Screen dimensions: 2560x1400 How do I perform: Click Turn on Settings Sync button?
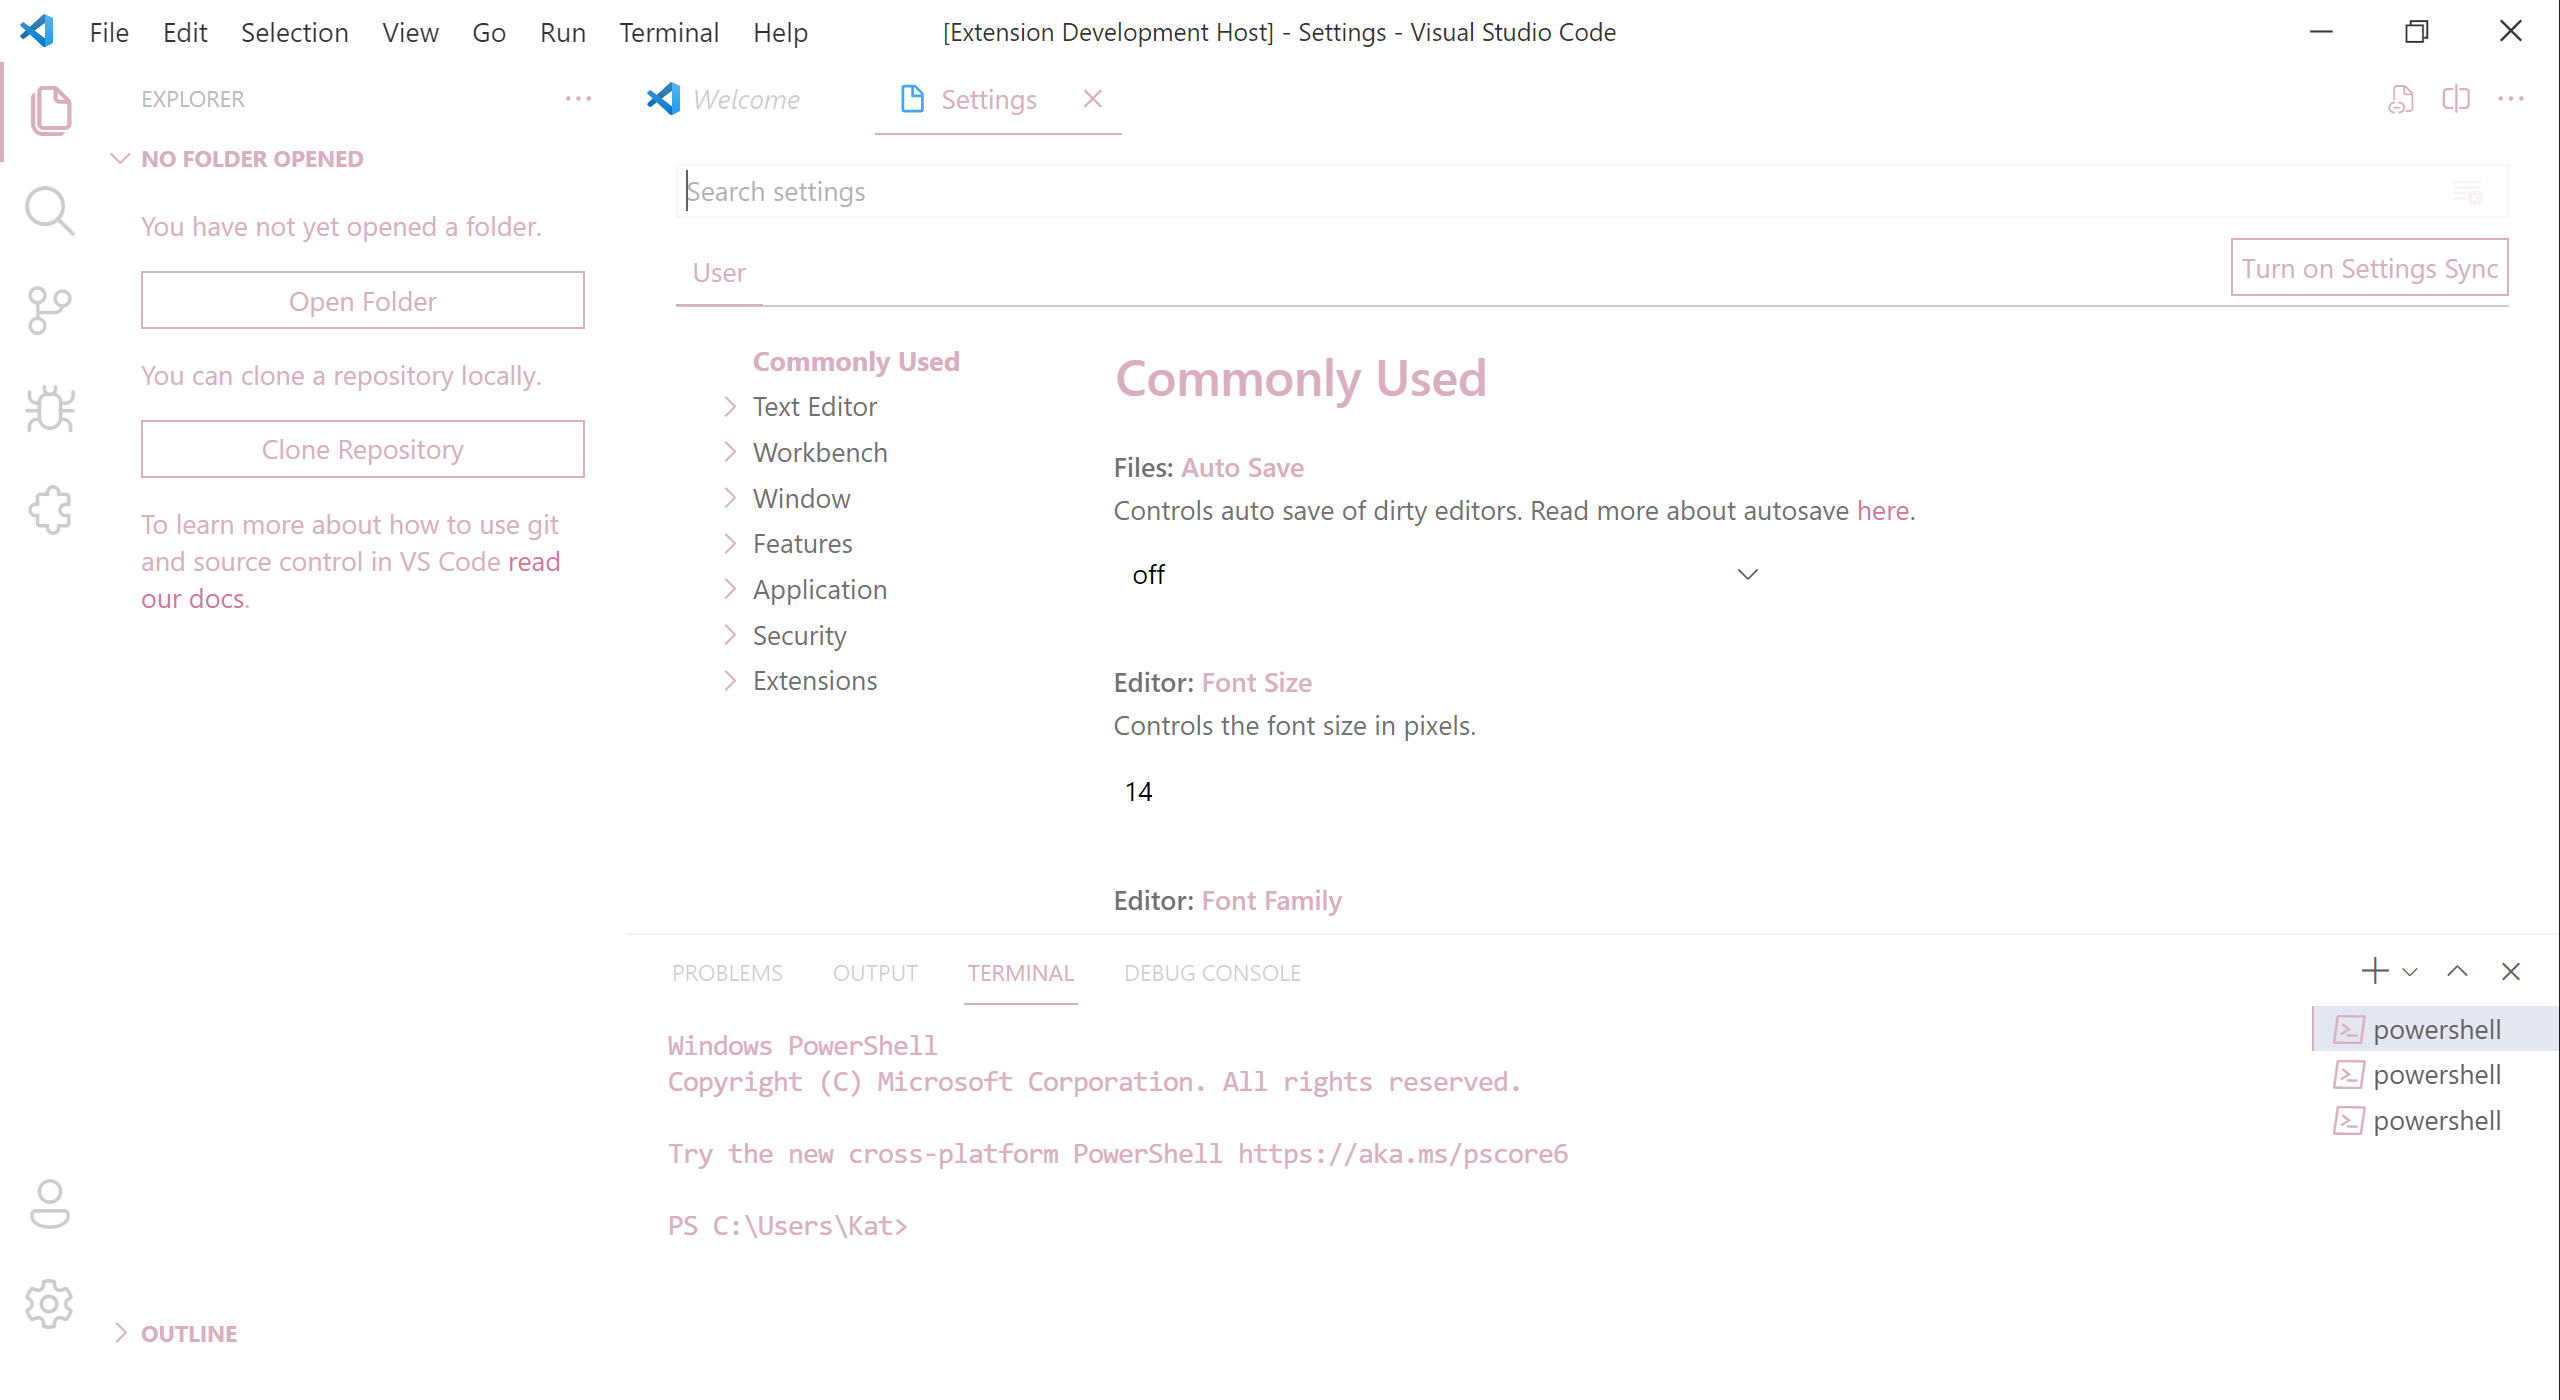pyautogui.click(x=2368, y=268)
